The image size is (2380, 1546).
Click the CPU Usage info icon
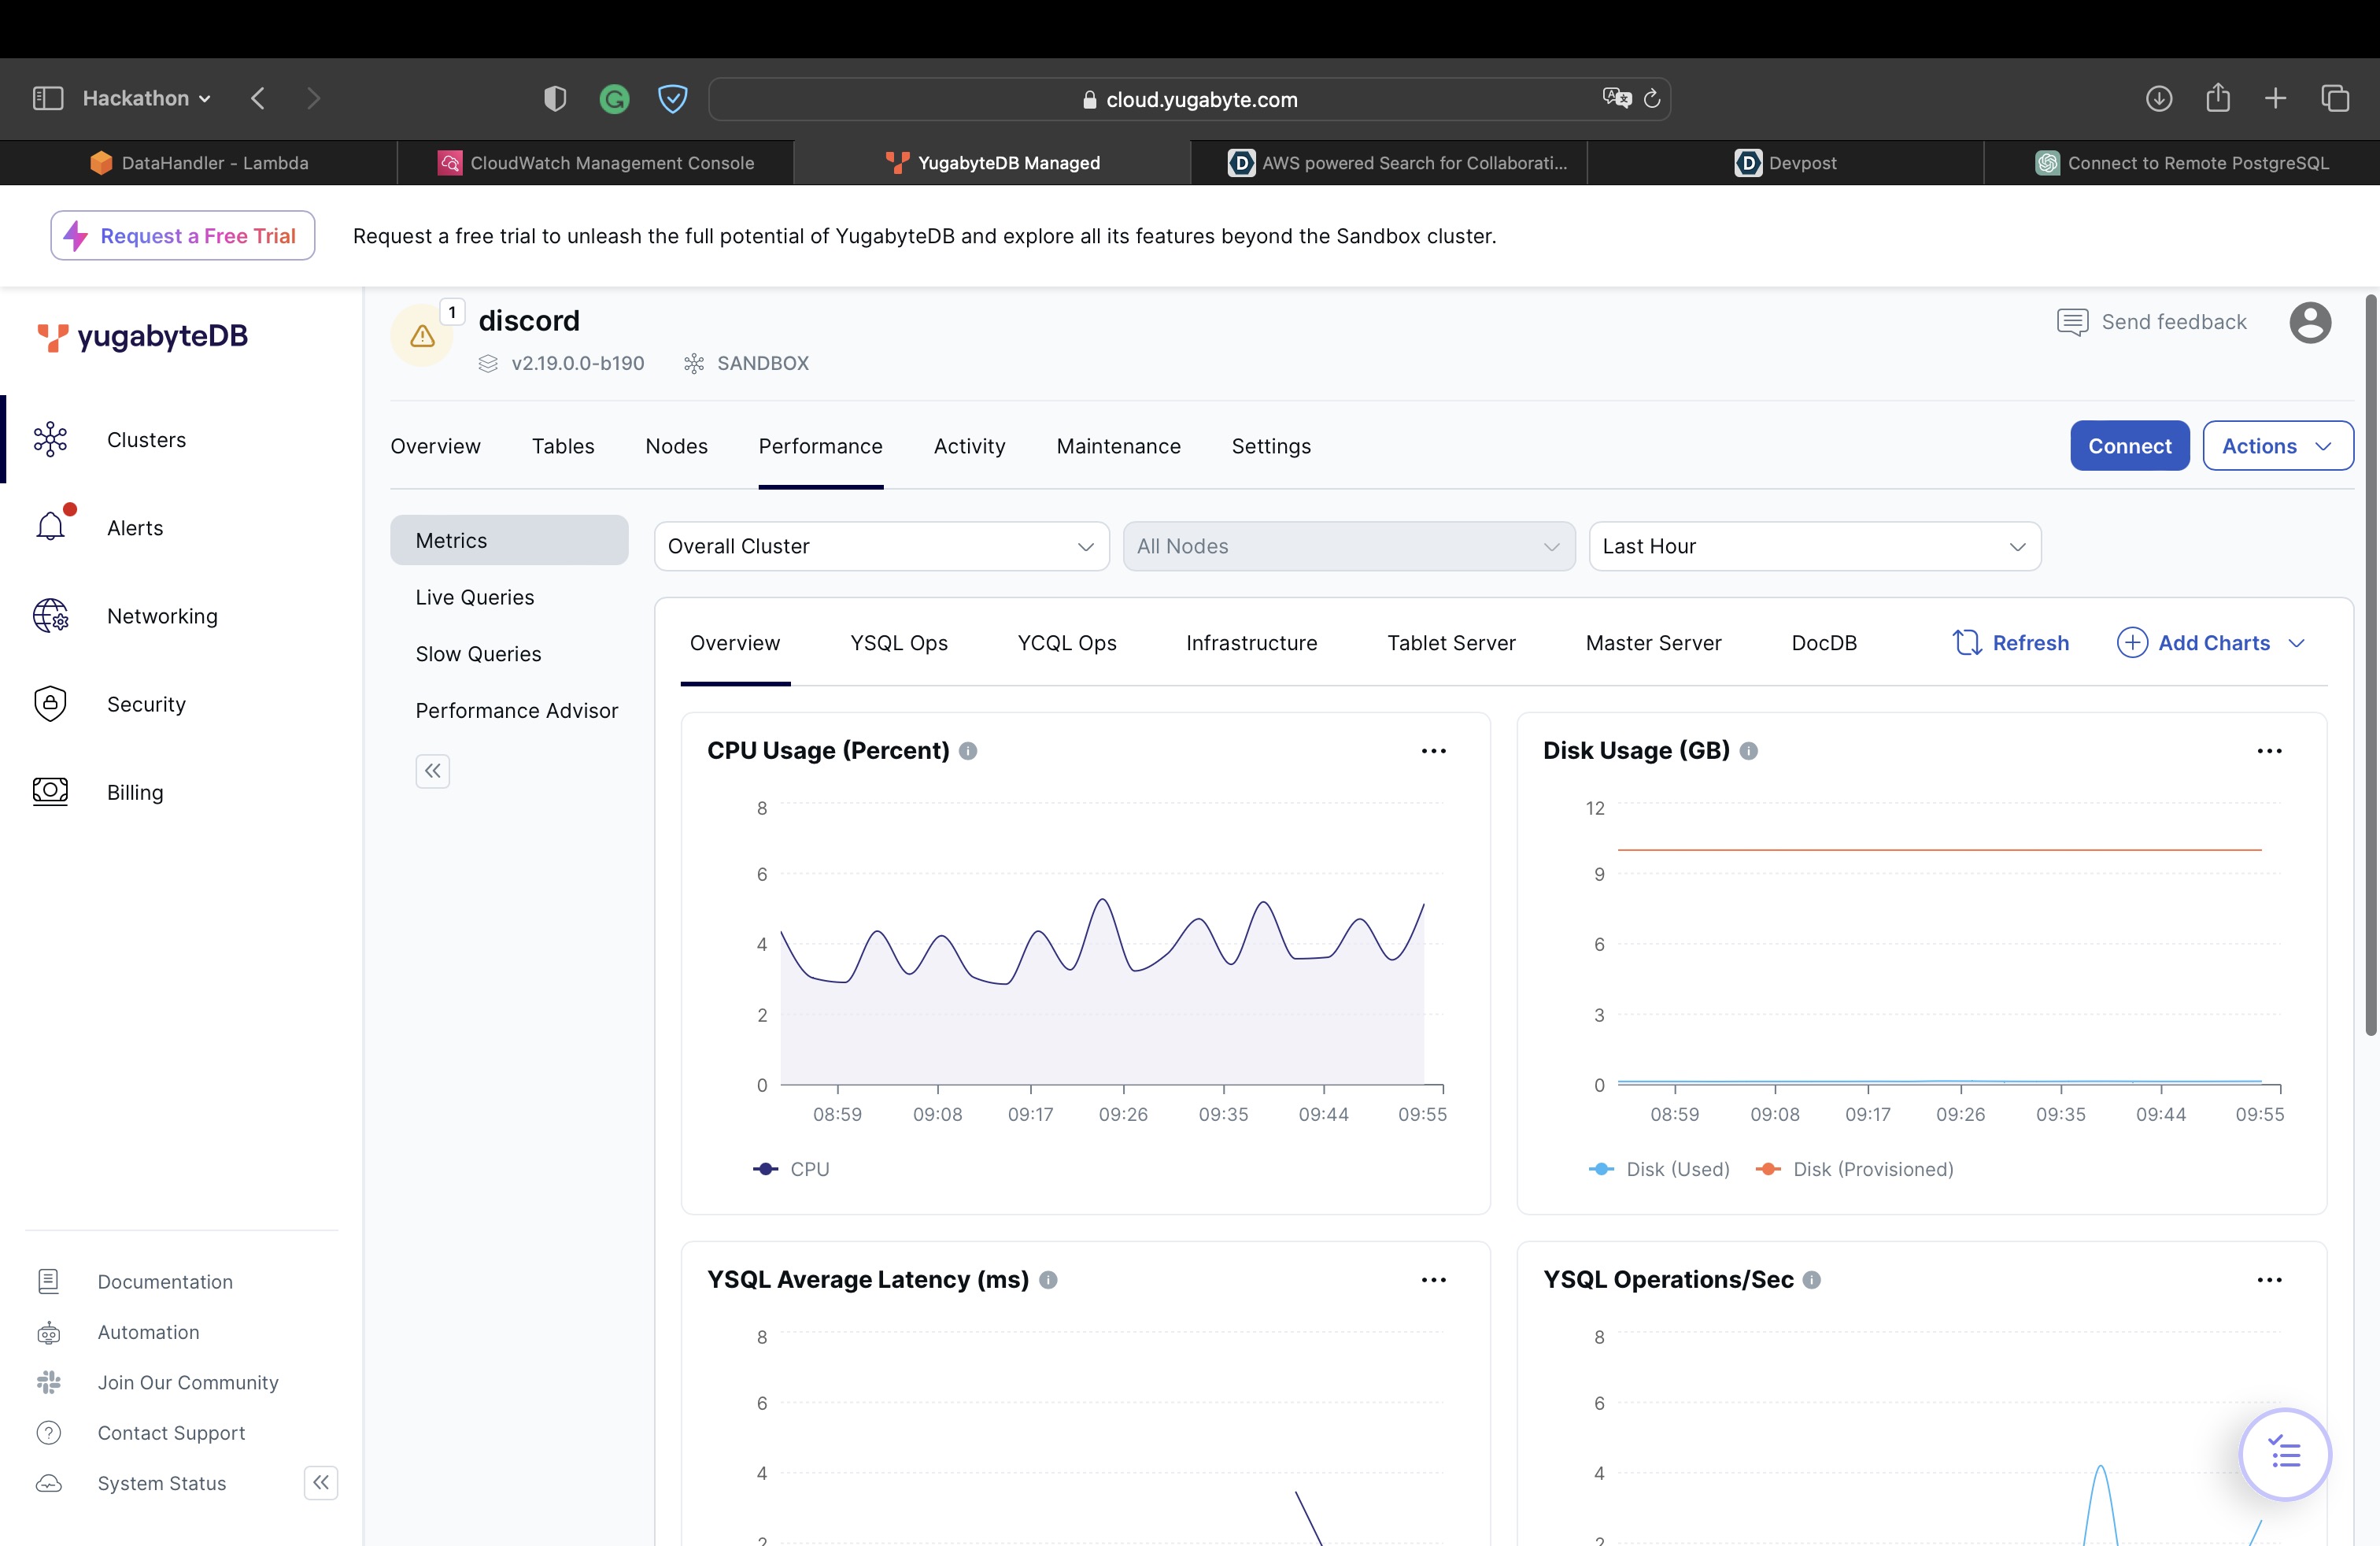pos(968,751)
